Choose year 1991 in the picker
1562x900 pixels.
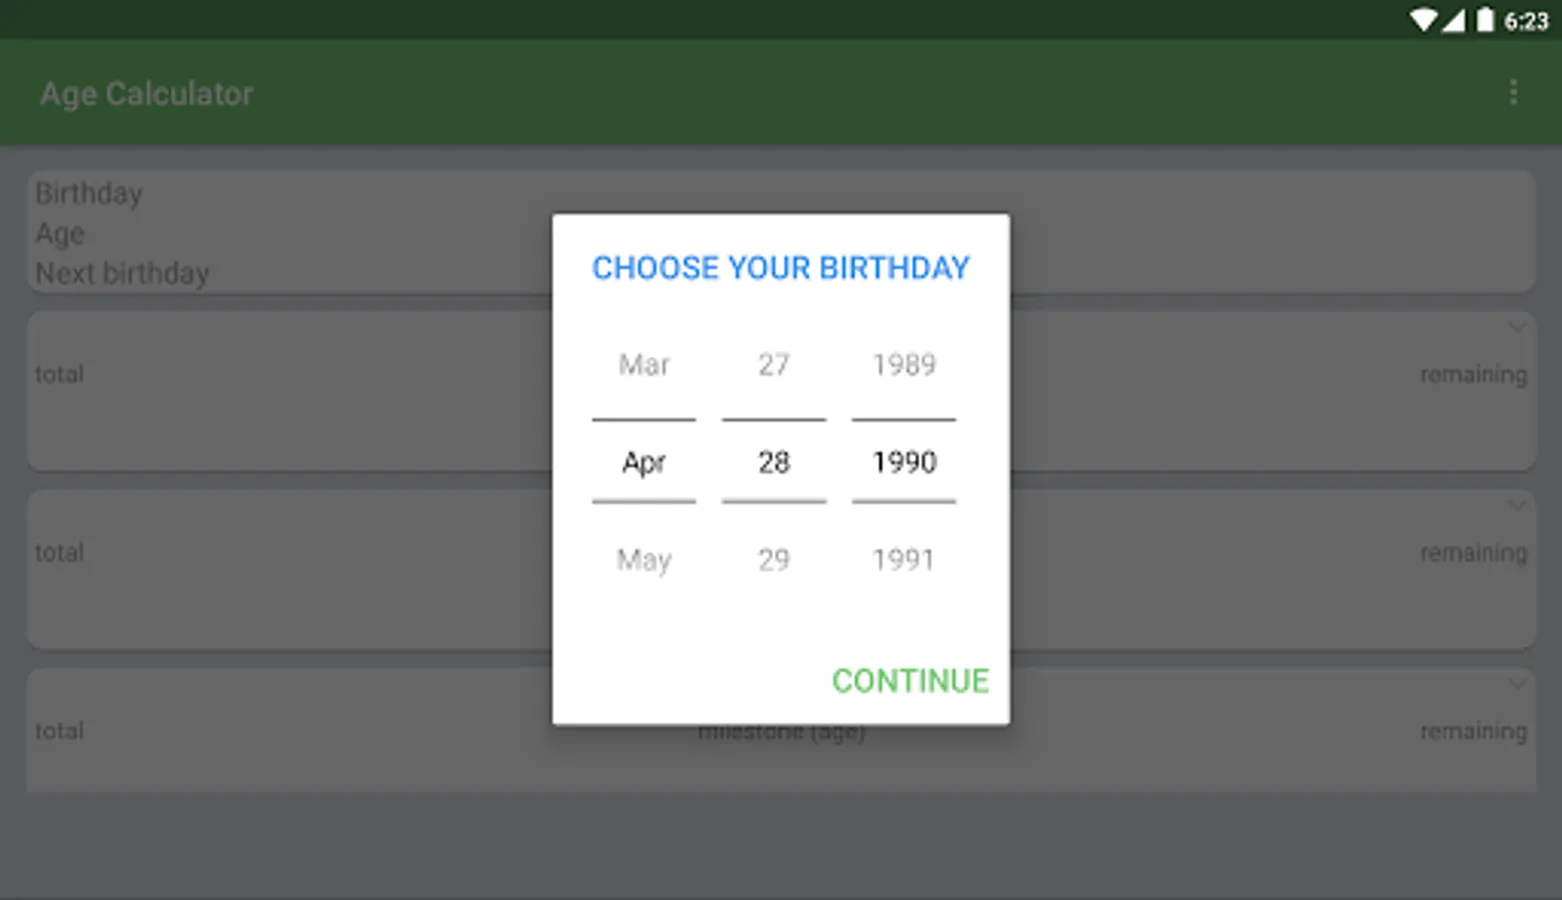pos(904,560)
